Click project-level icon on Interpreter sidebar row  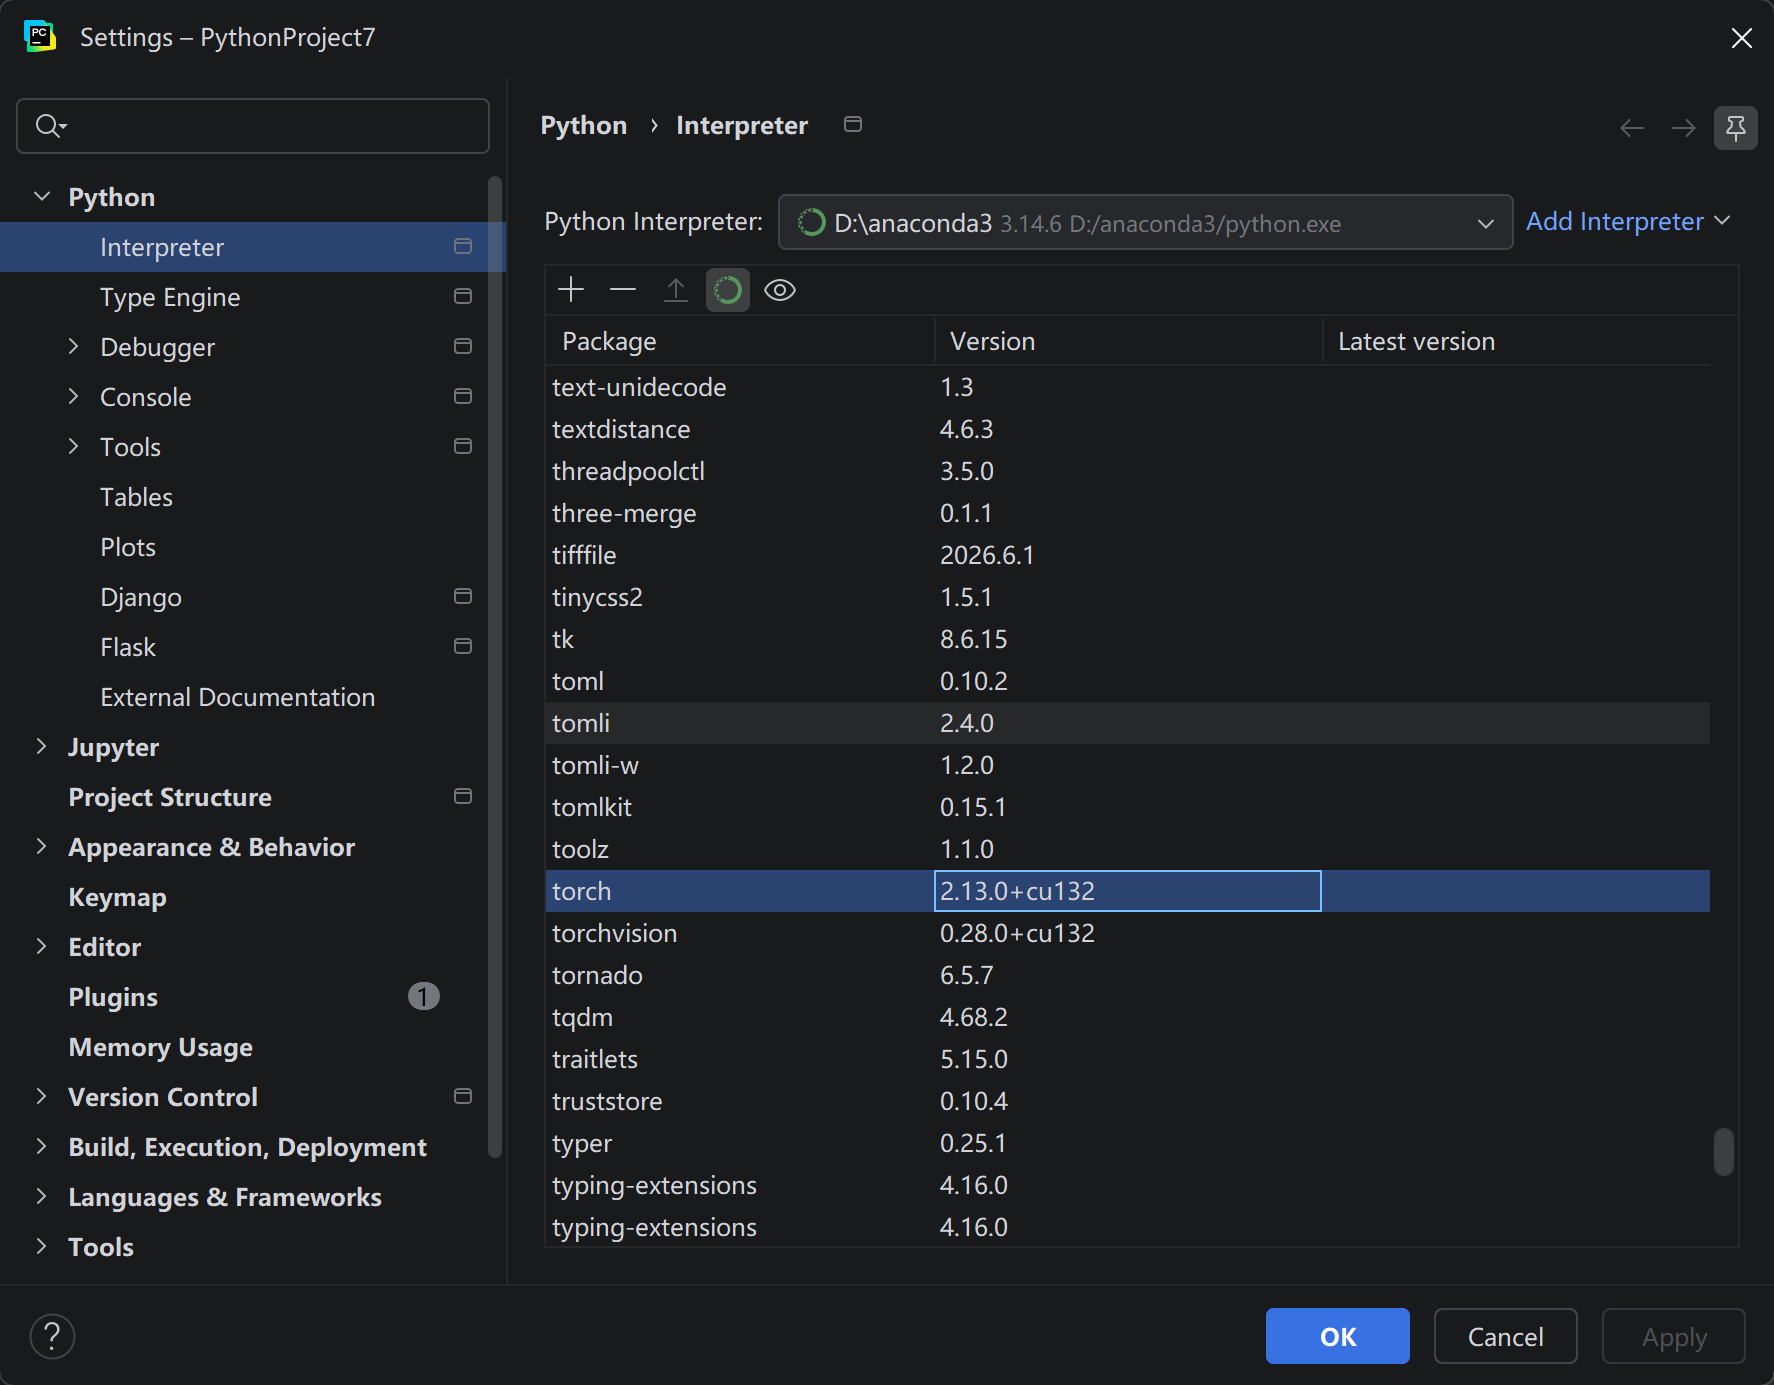(463, 246)
